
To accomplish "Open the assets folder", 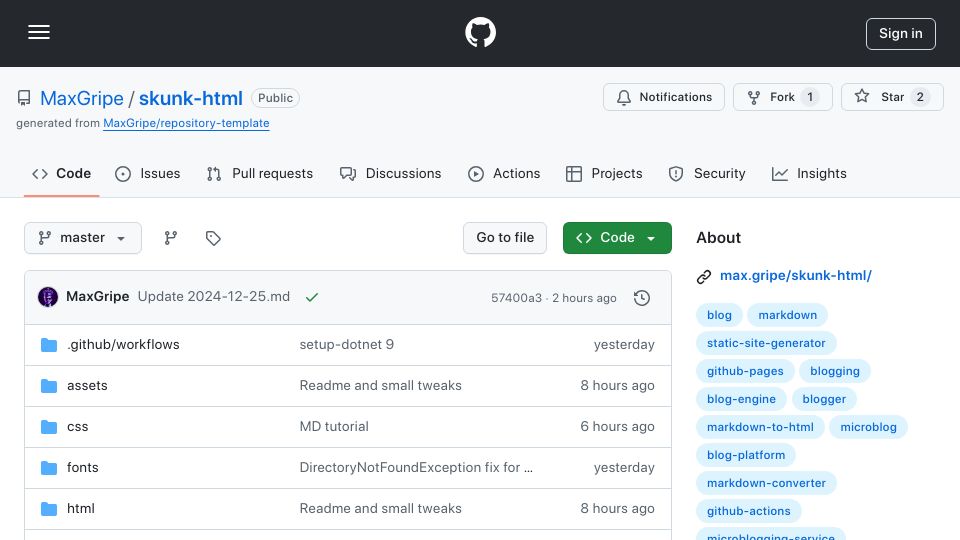I will tap(87, 386).
